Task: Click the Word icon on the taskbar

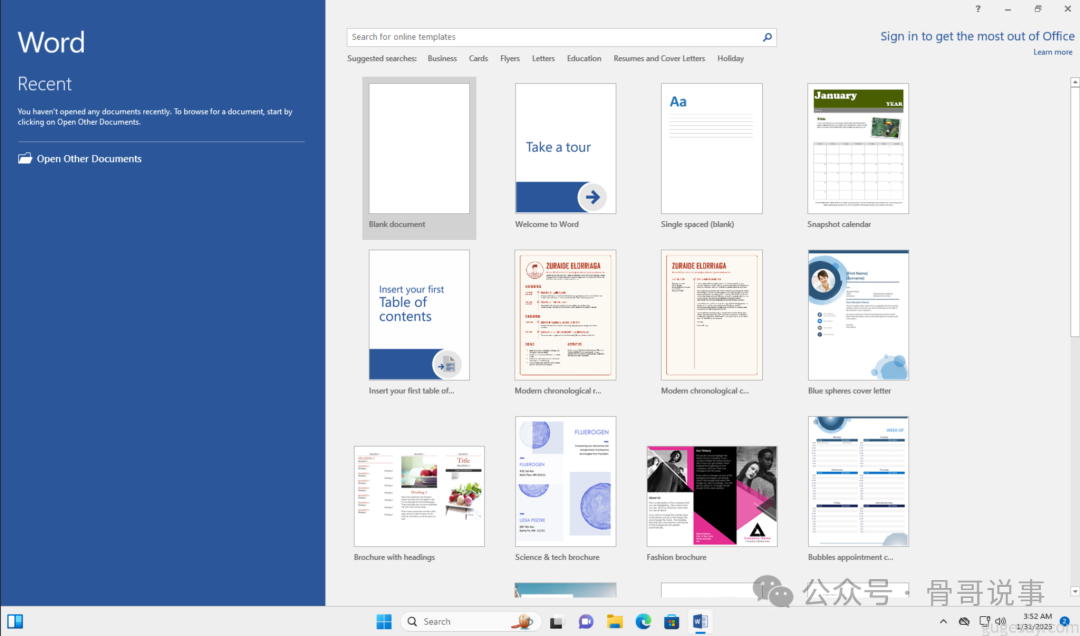Action: click(x=700, y=622)
